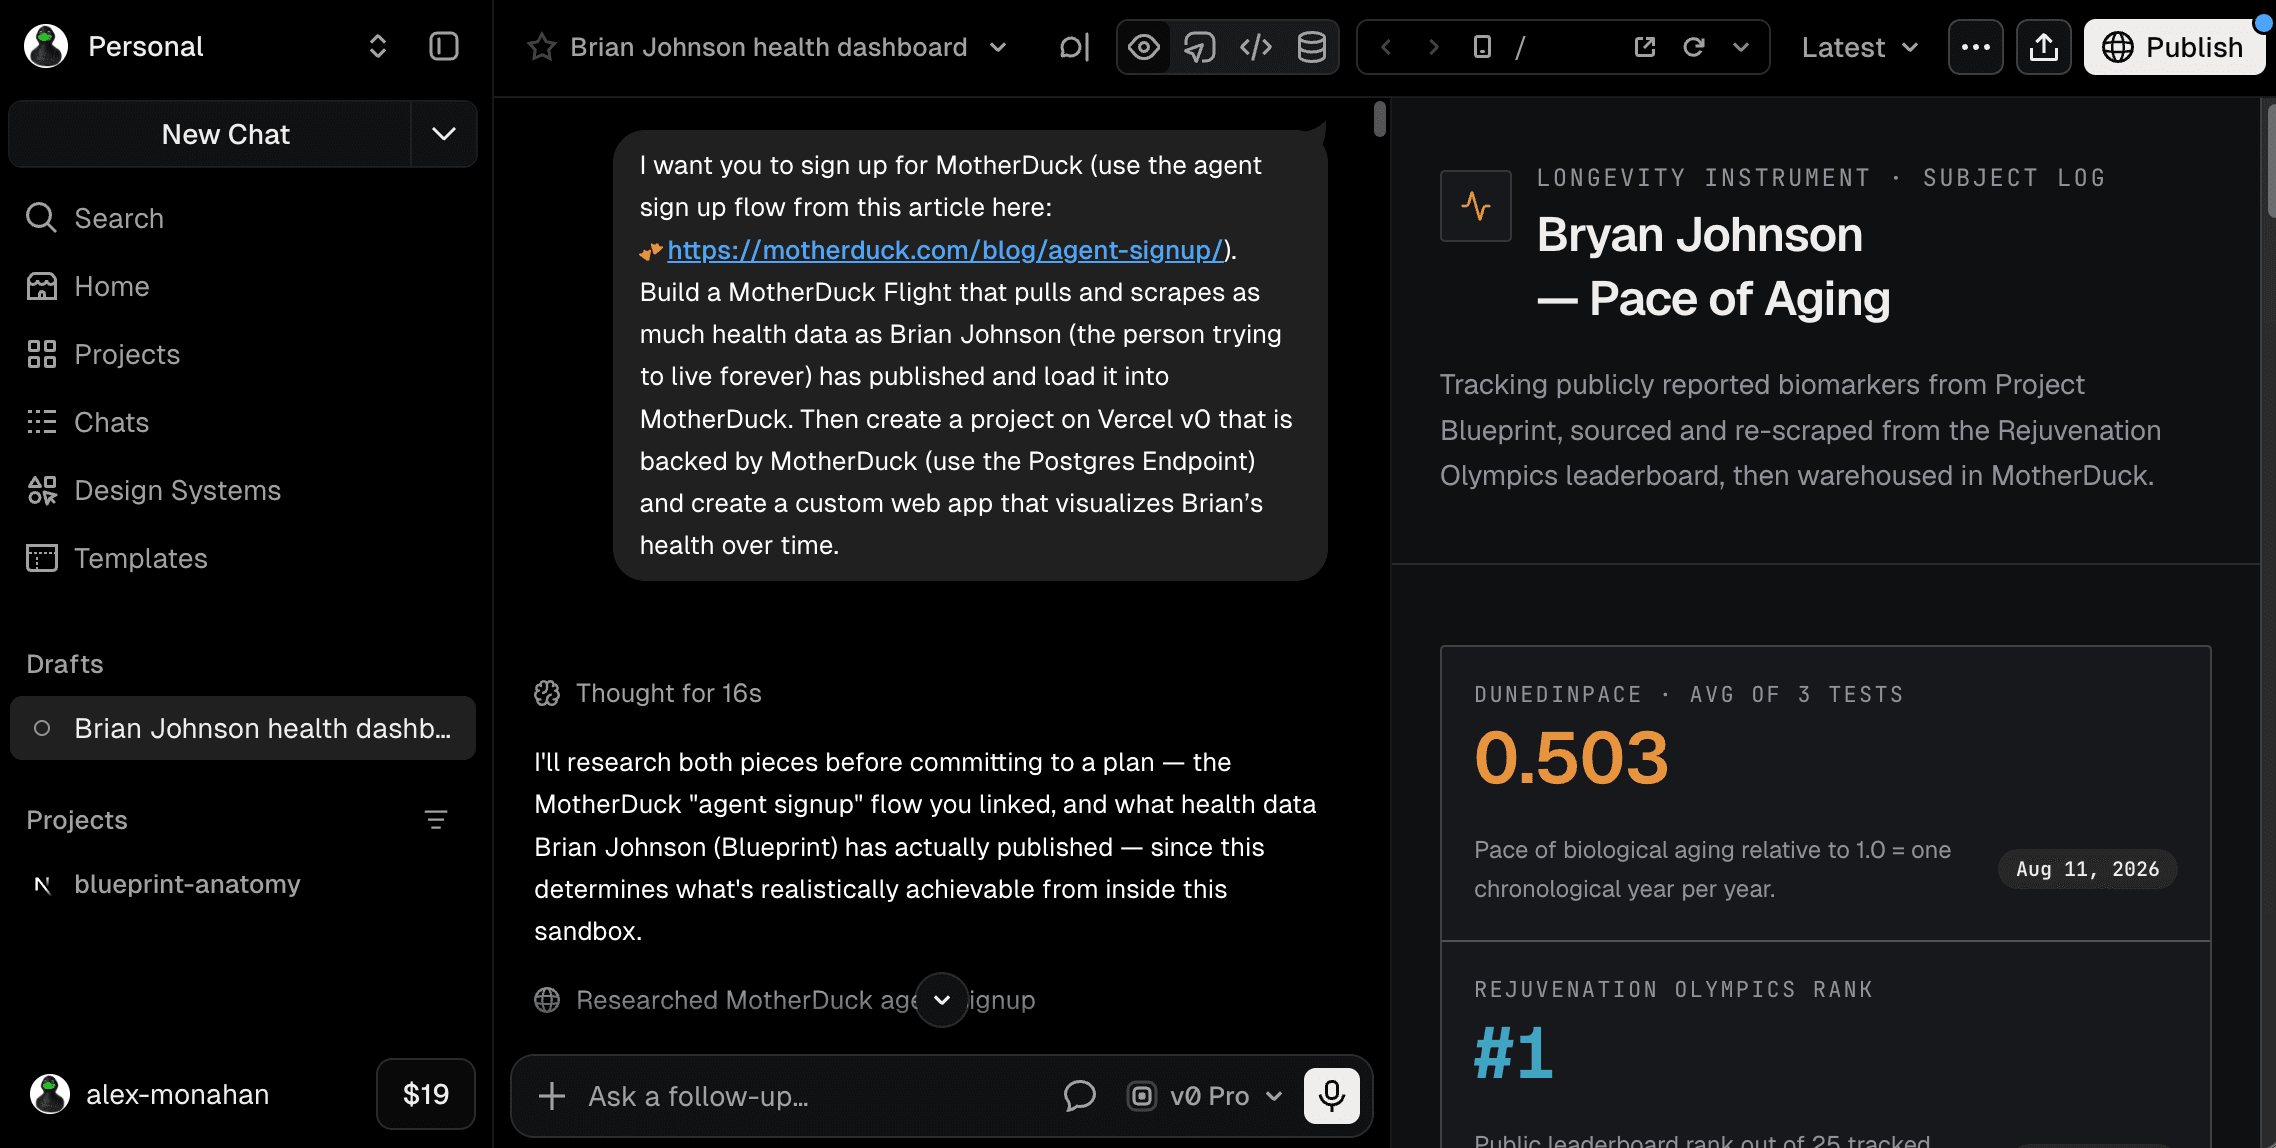Click the Design Systems shapes icon
The image size is (2276, 1148).
tap(41, 490)
